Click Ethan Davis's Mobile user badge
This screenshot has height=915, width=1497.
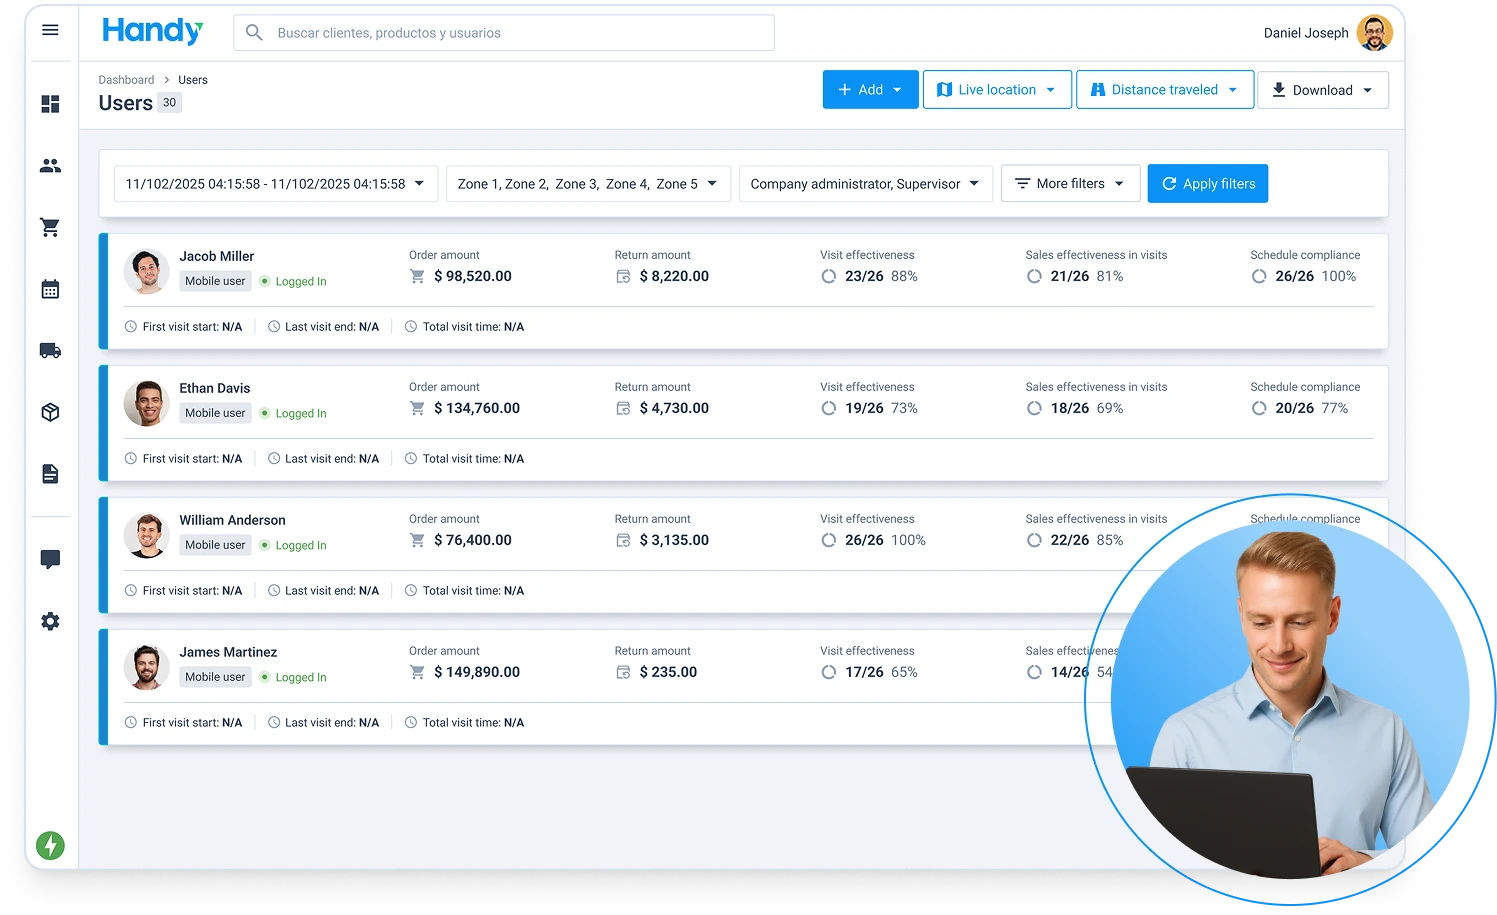(x=215, y=412)
